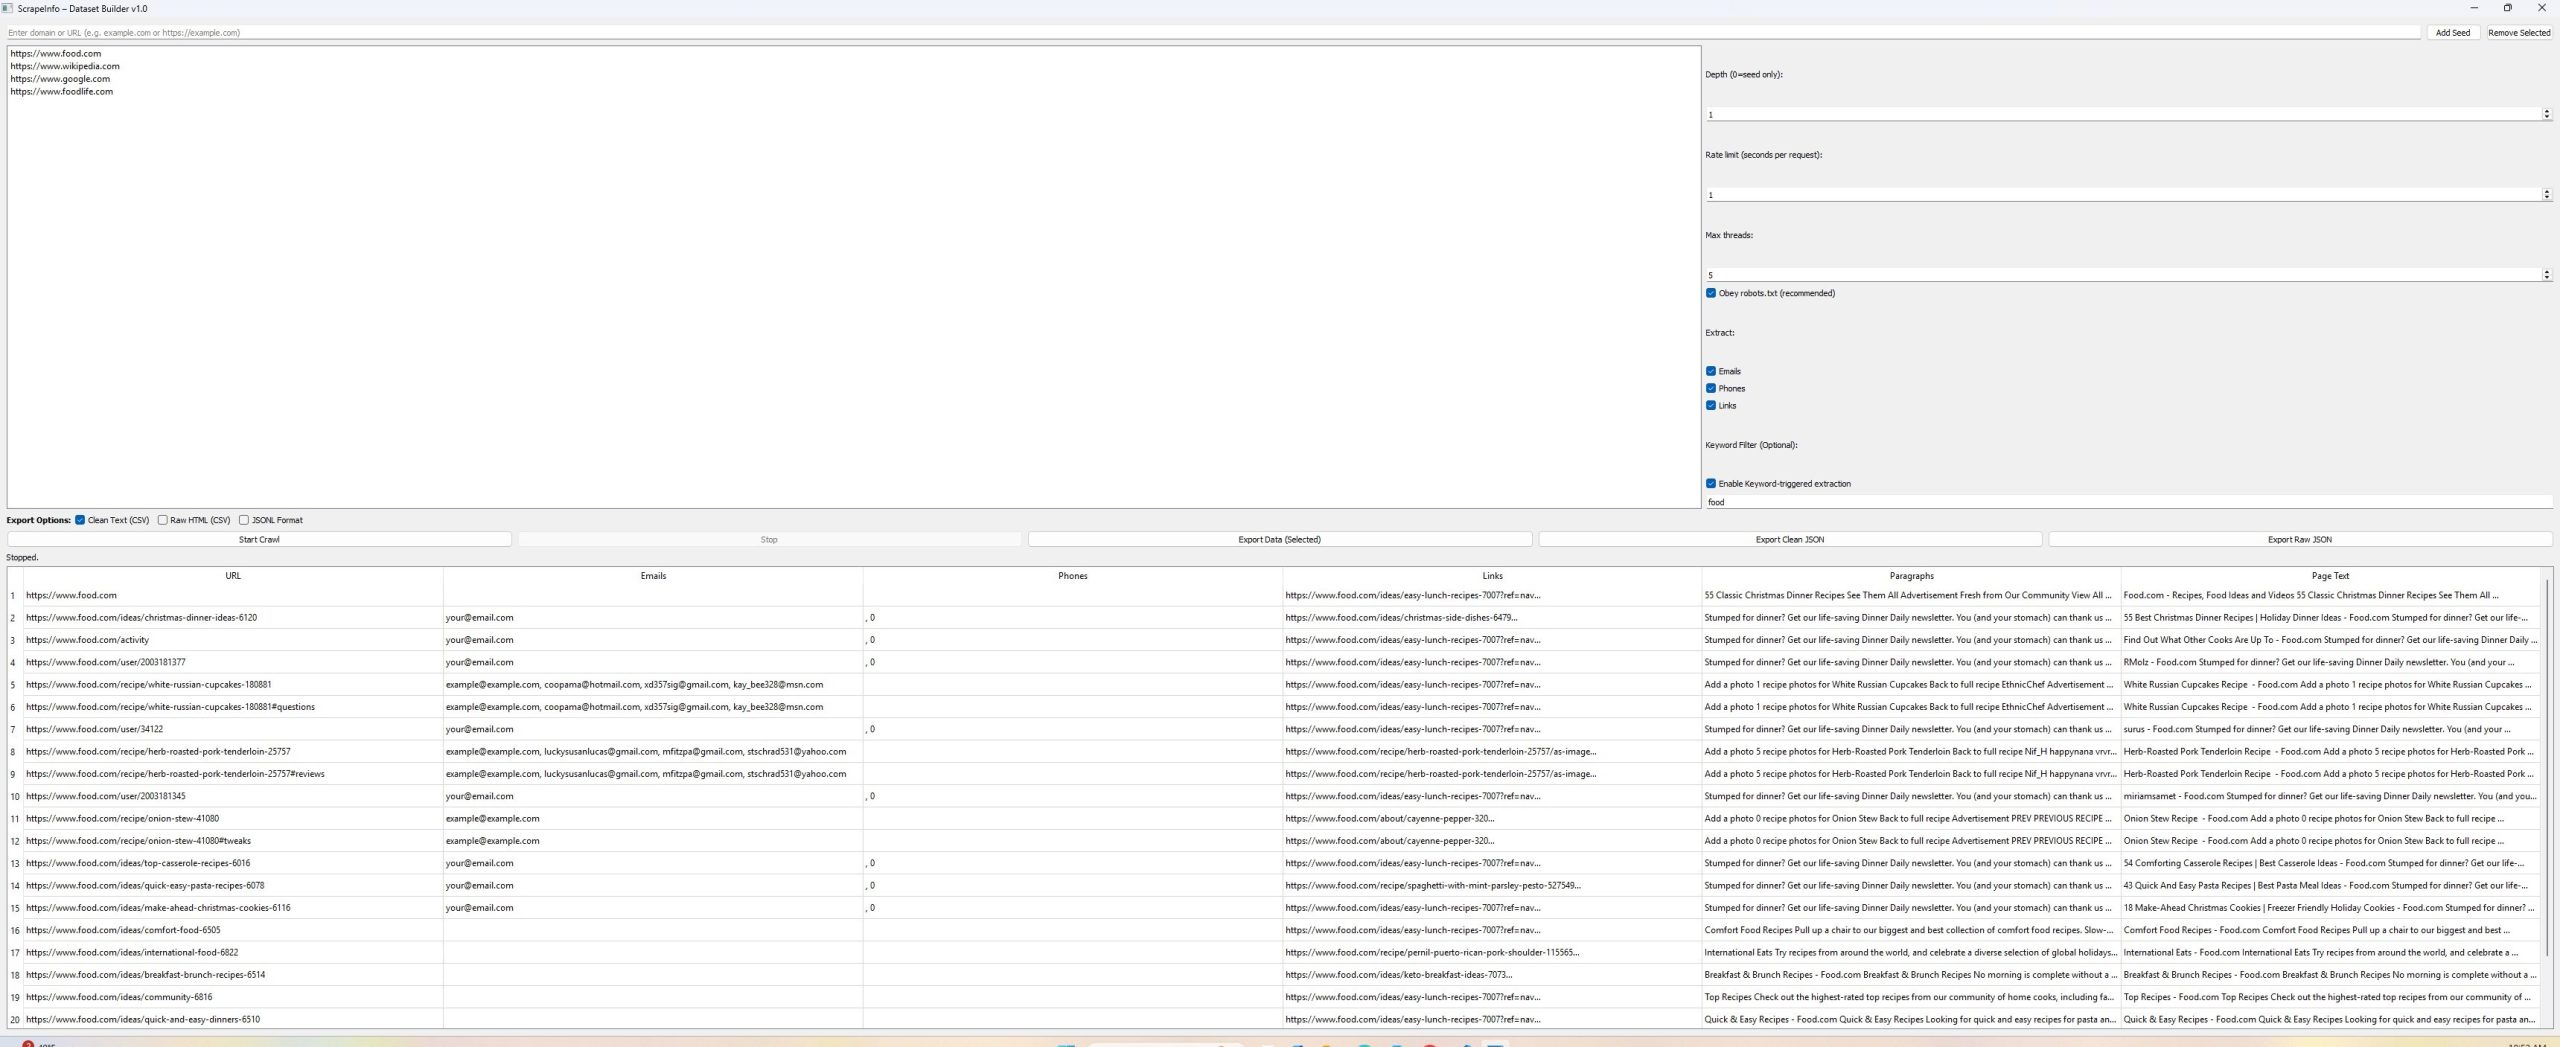Click the Paragraphs column header
2560x1047 pixels.
1912,576
